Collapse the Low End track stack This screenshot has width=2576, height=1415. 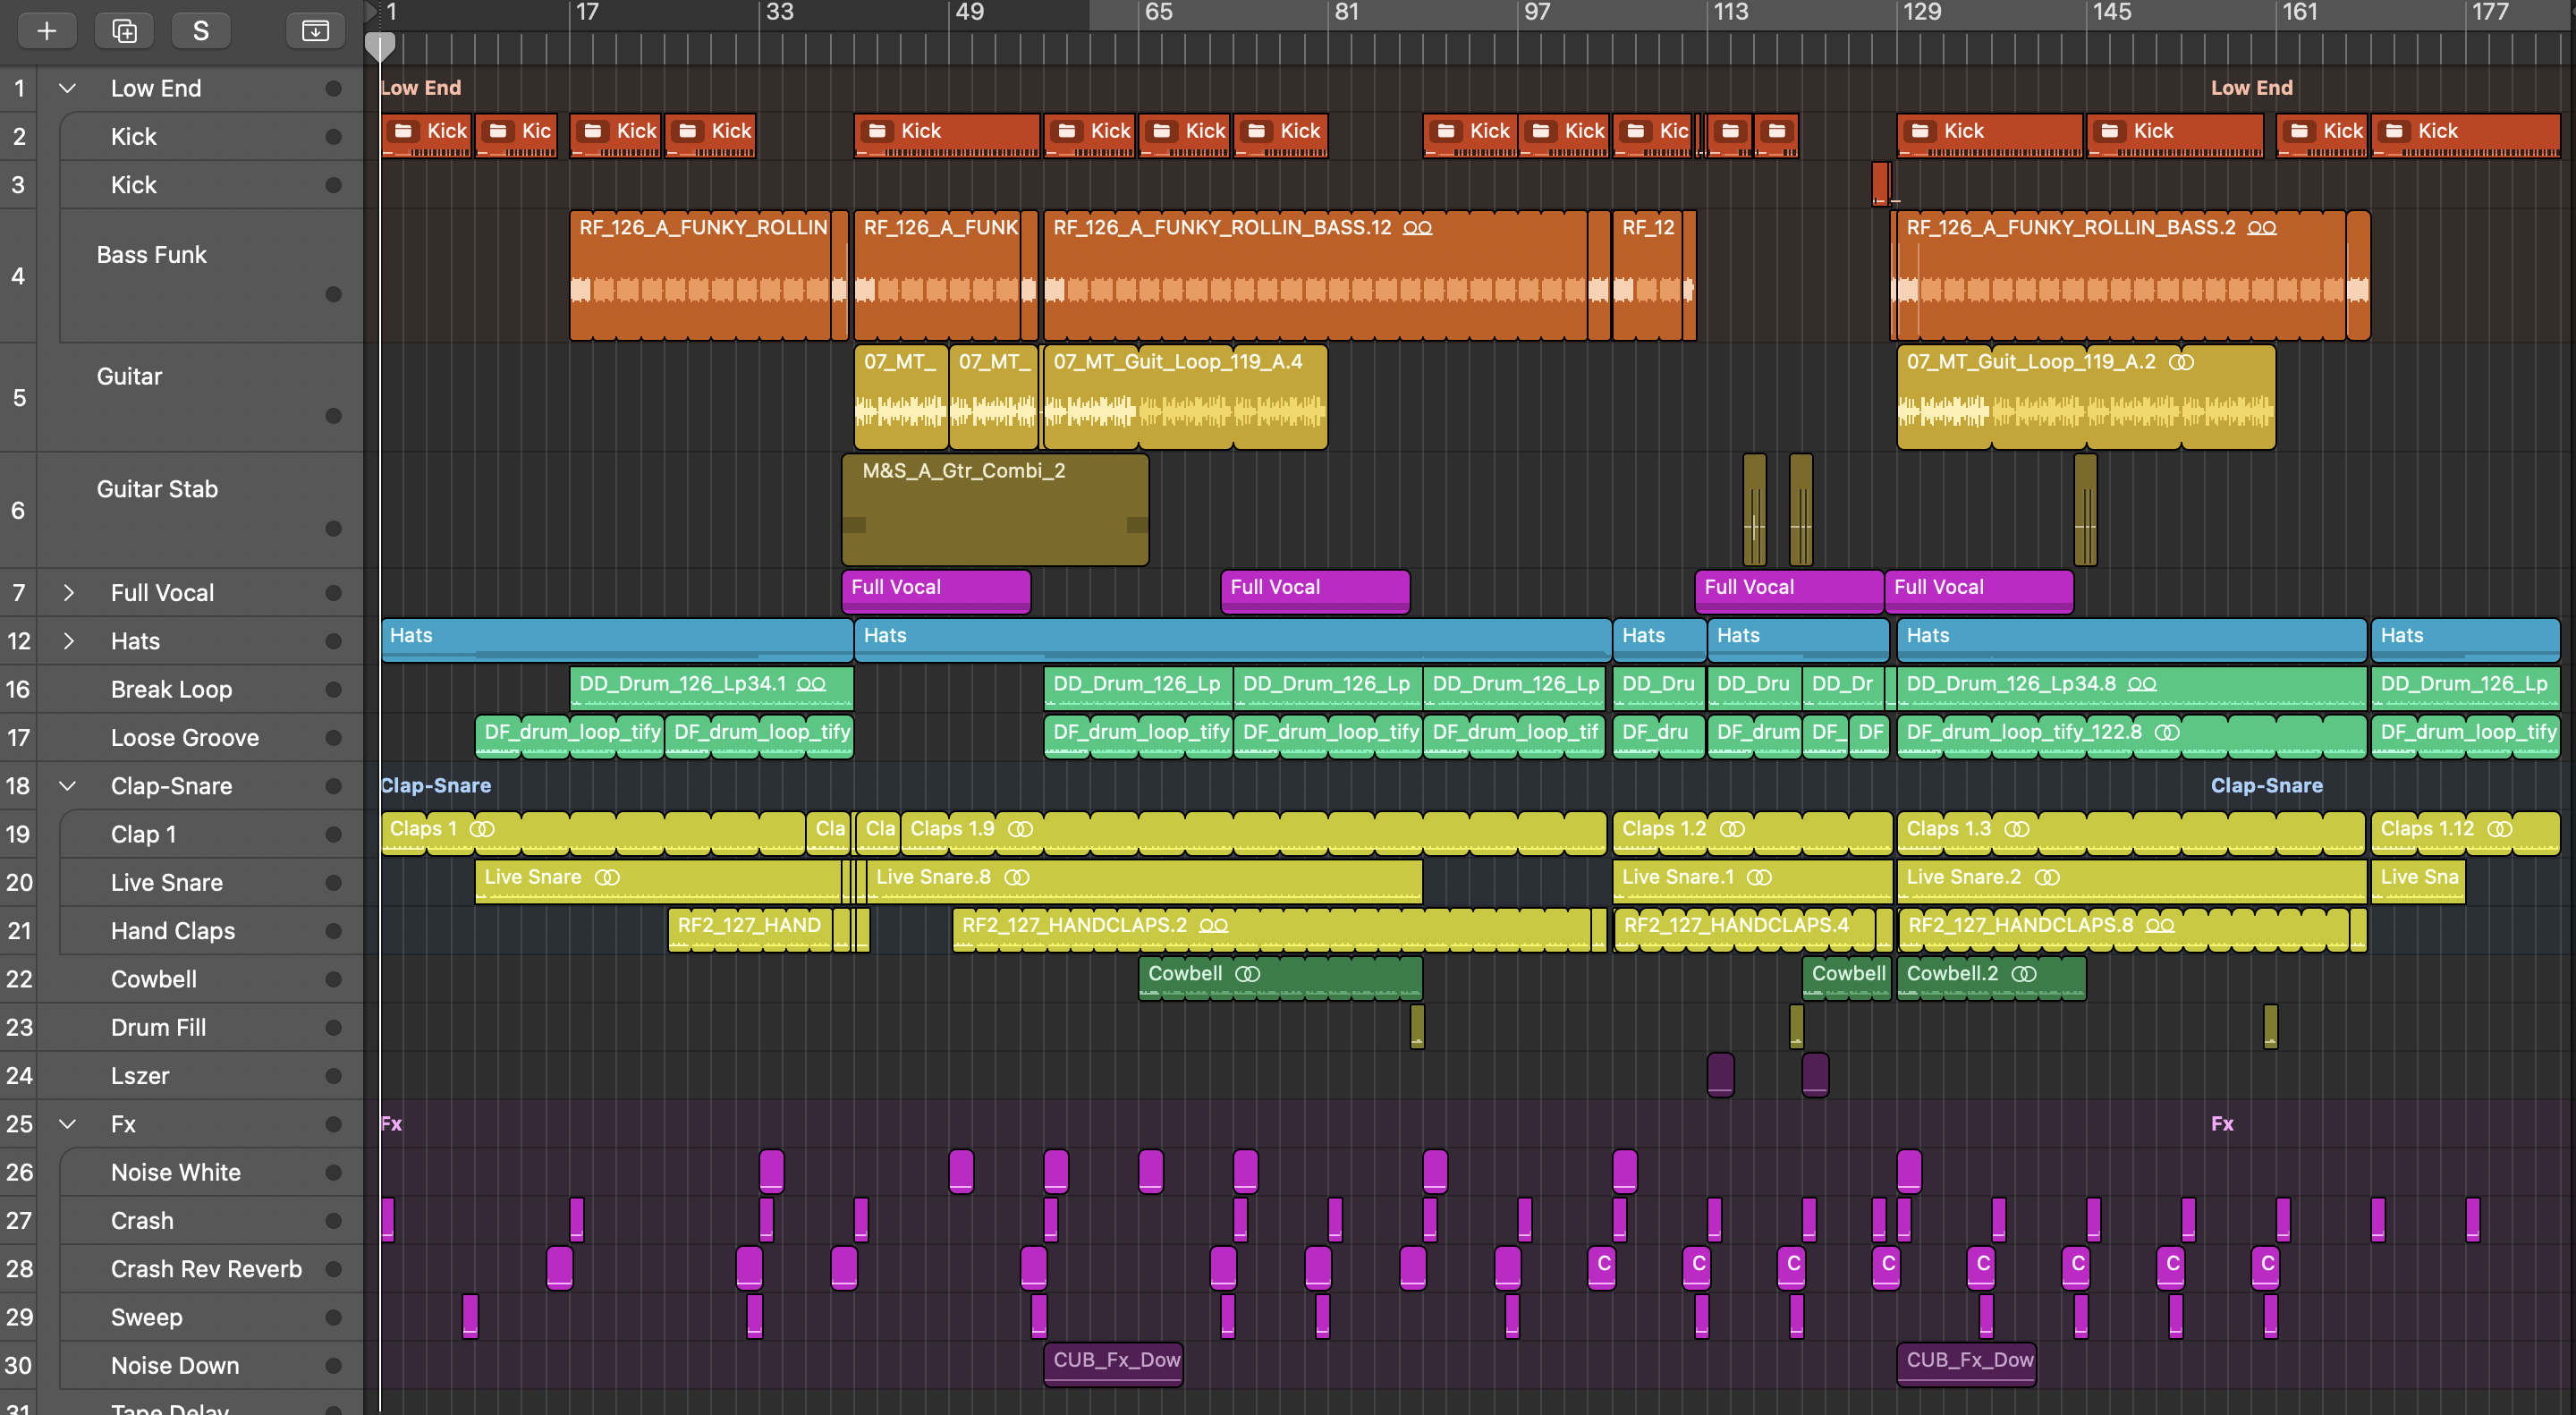67,88
